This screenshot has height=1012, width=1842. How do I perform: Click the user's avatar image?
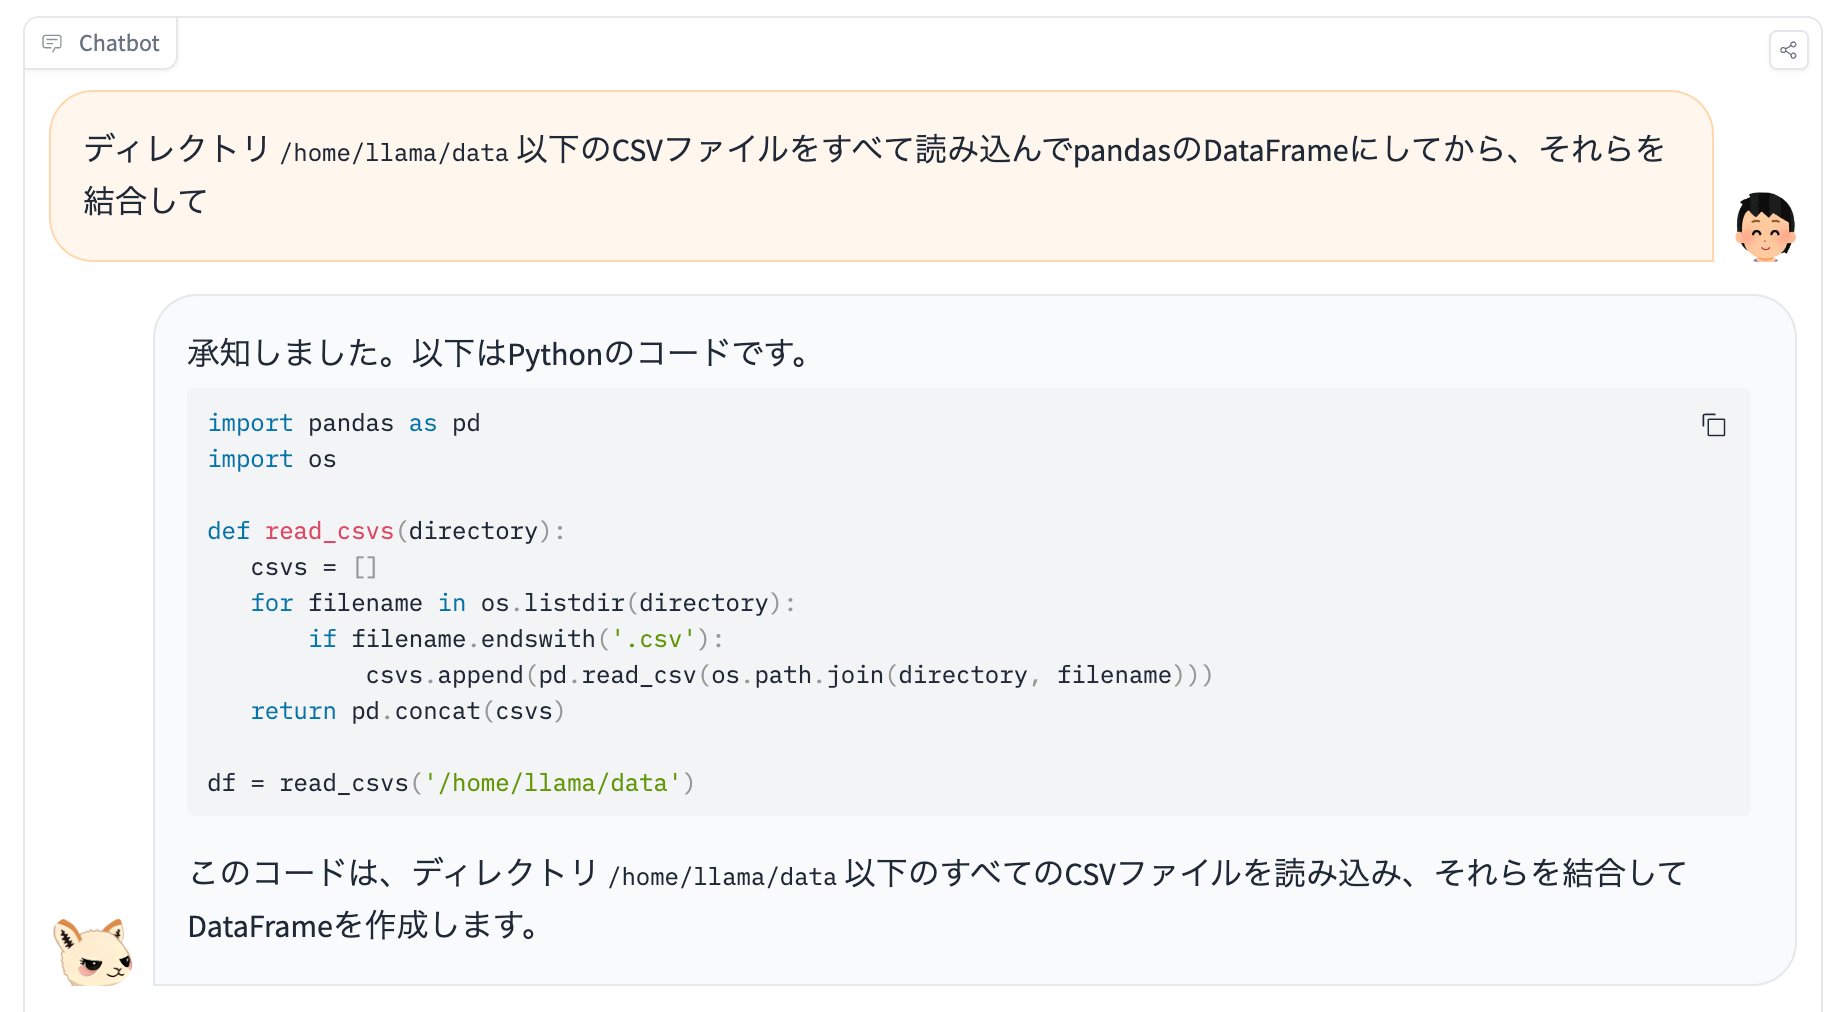pyautogui.click(x=1765, y=227)
